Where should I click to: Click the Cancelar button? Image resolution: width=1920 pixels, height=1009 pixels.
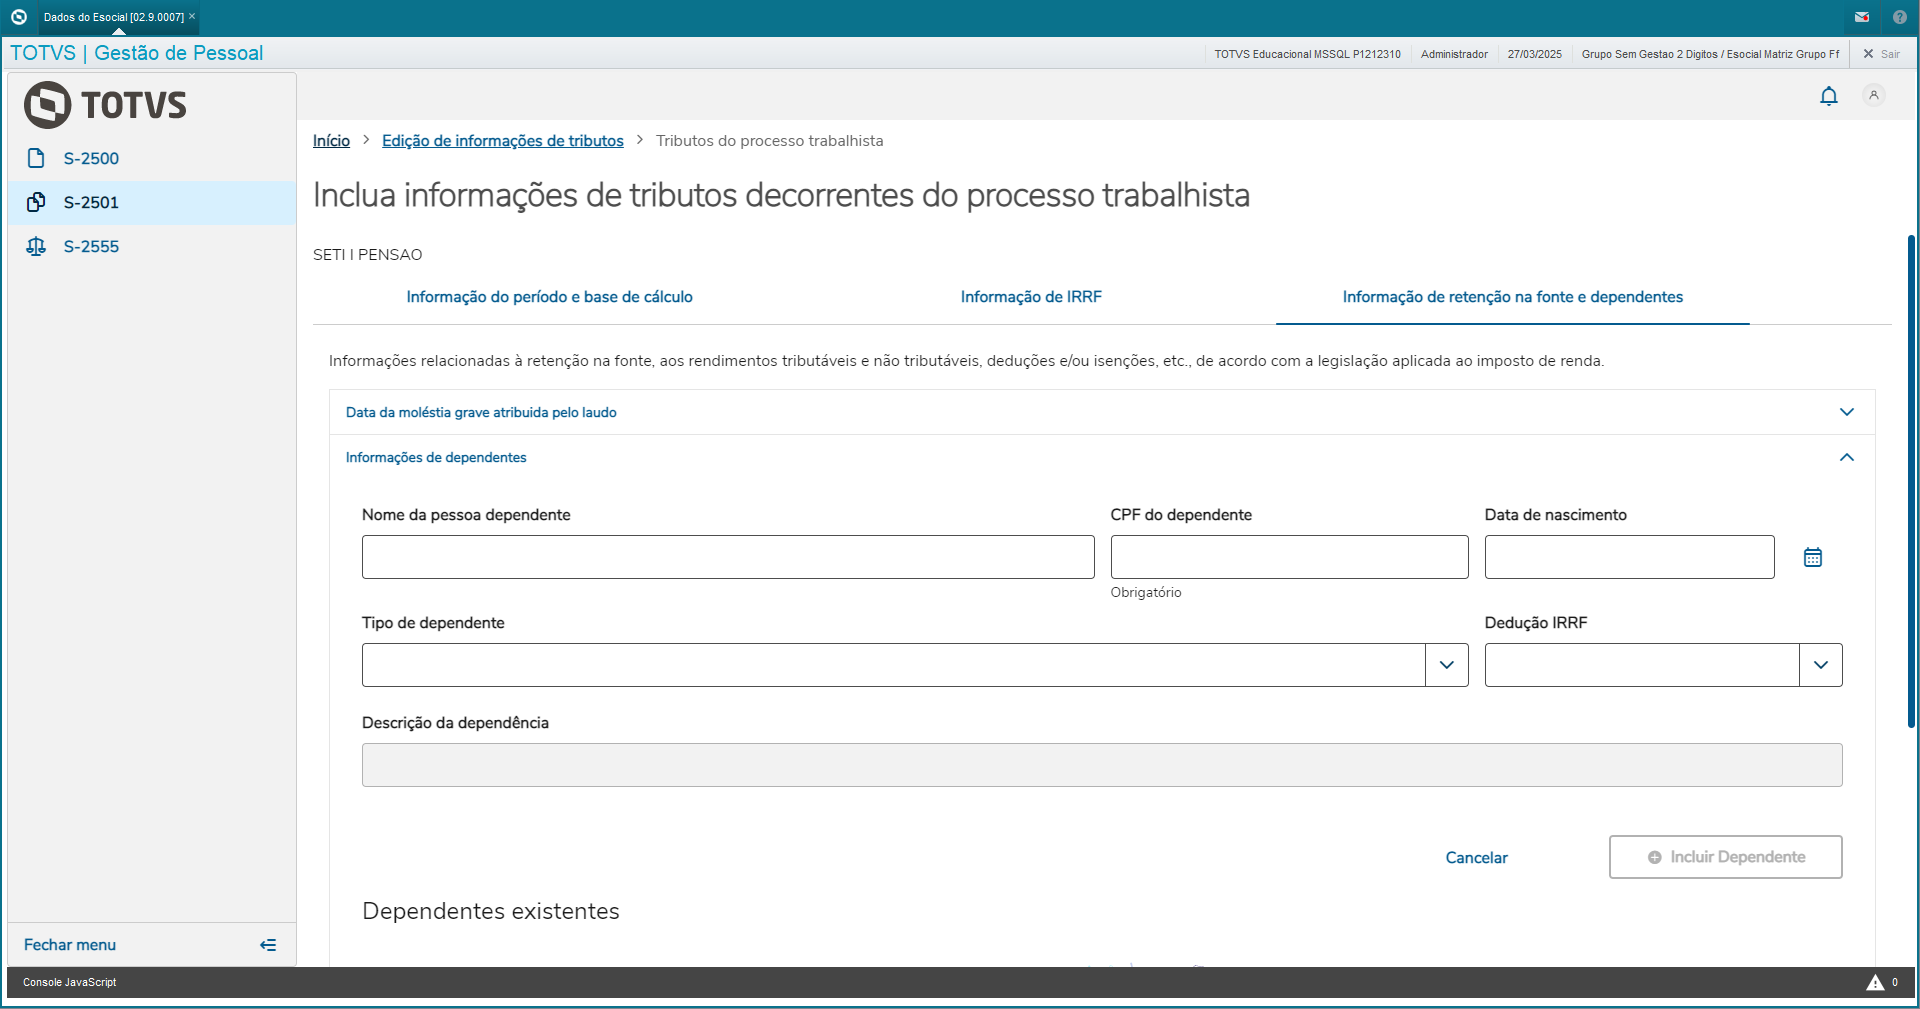pyautogui.click(x=1476, y=858)
